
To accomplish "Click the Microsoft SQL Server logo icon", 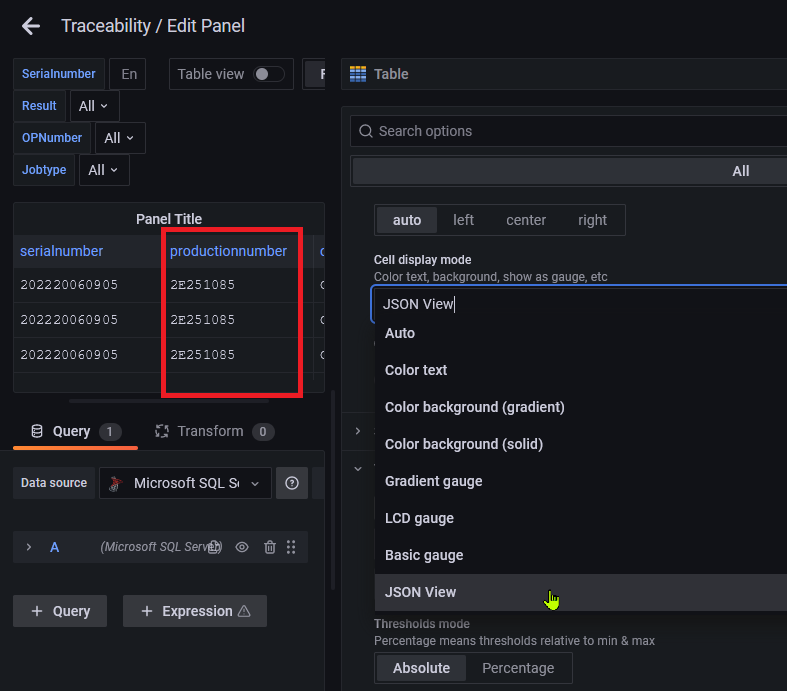I will (x=116, y=483).
